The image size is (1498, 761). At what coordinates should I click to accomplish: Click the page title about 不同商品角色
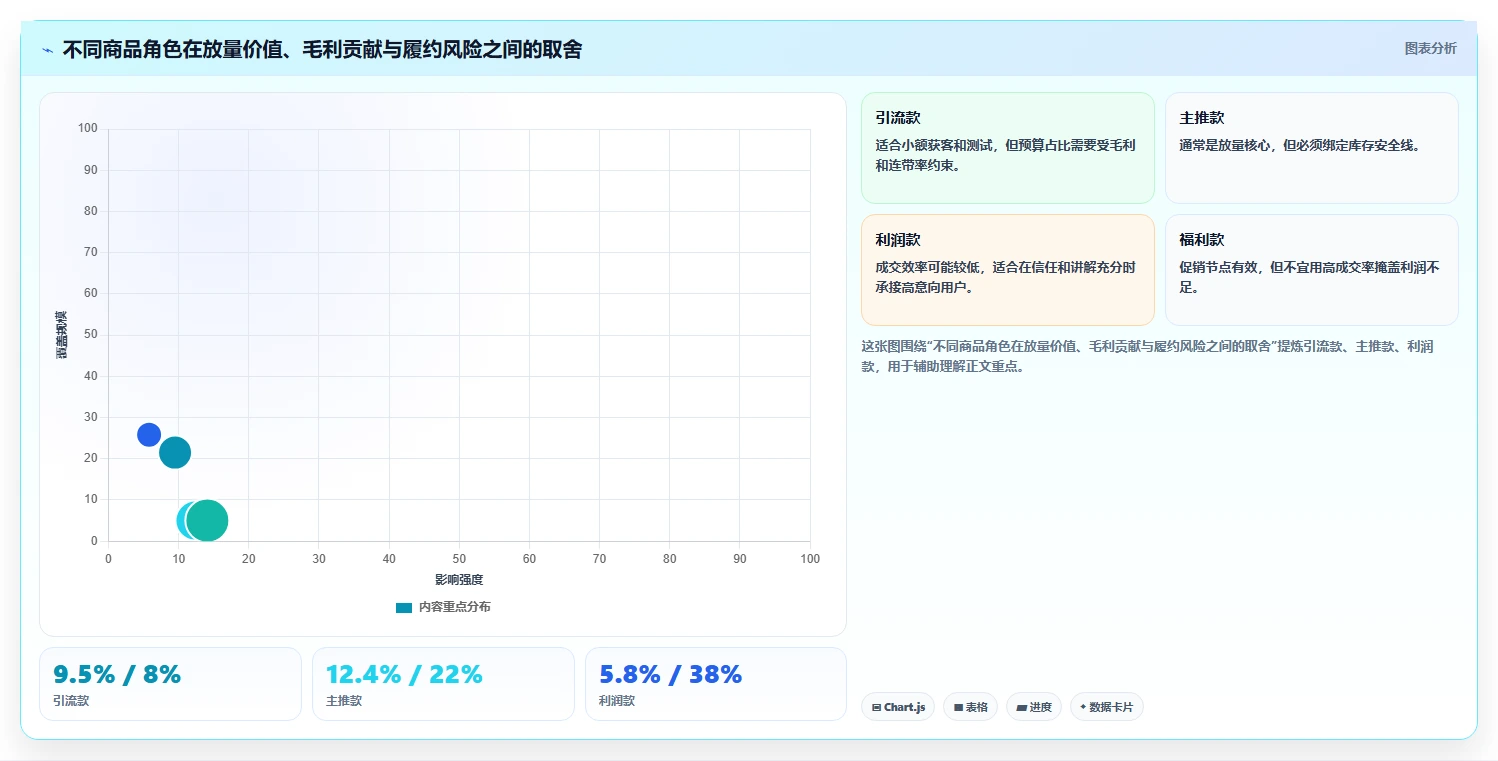click(322, 49)
